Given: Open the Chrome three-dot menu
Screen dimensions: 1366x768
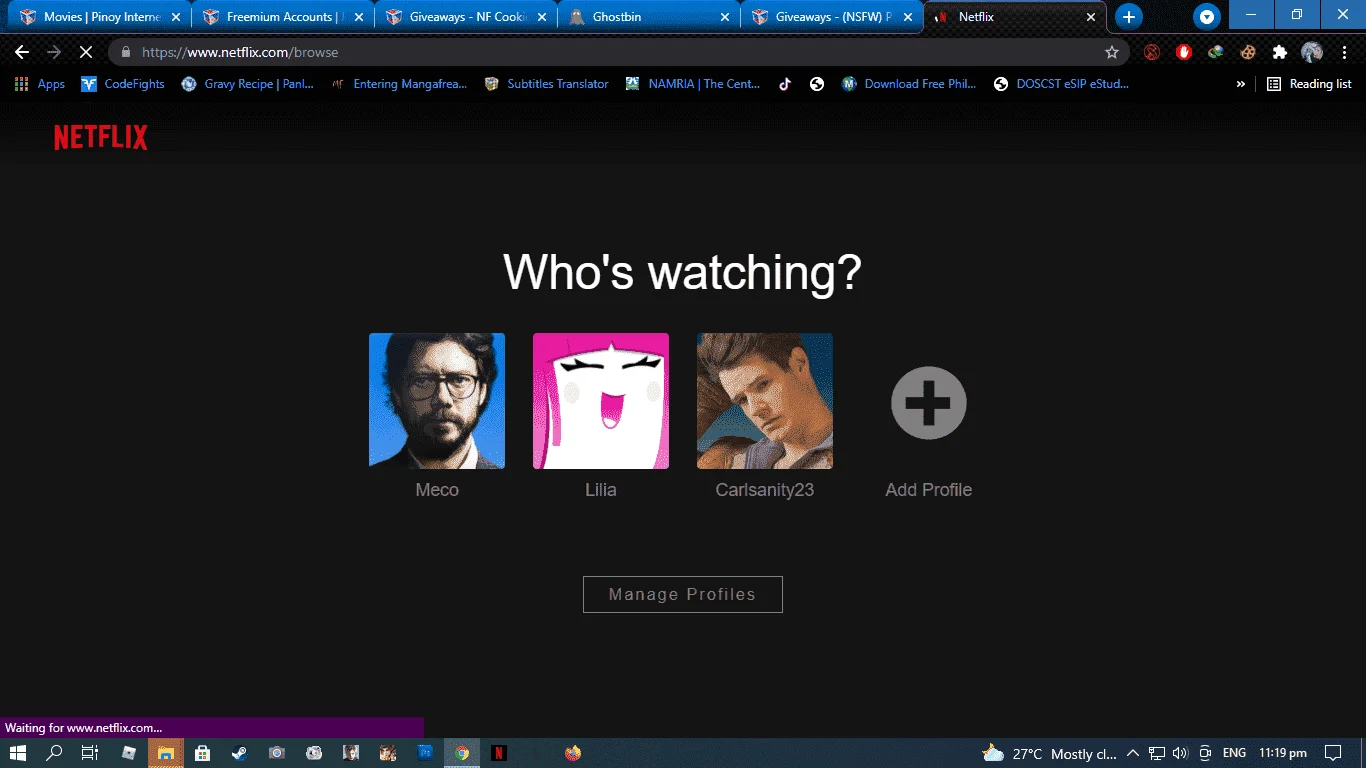Looking at the screenshot, I should (1344, 52).
